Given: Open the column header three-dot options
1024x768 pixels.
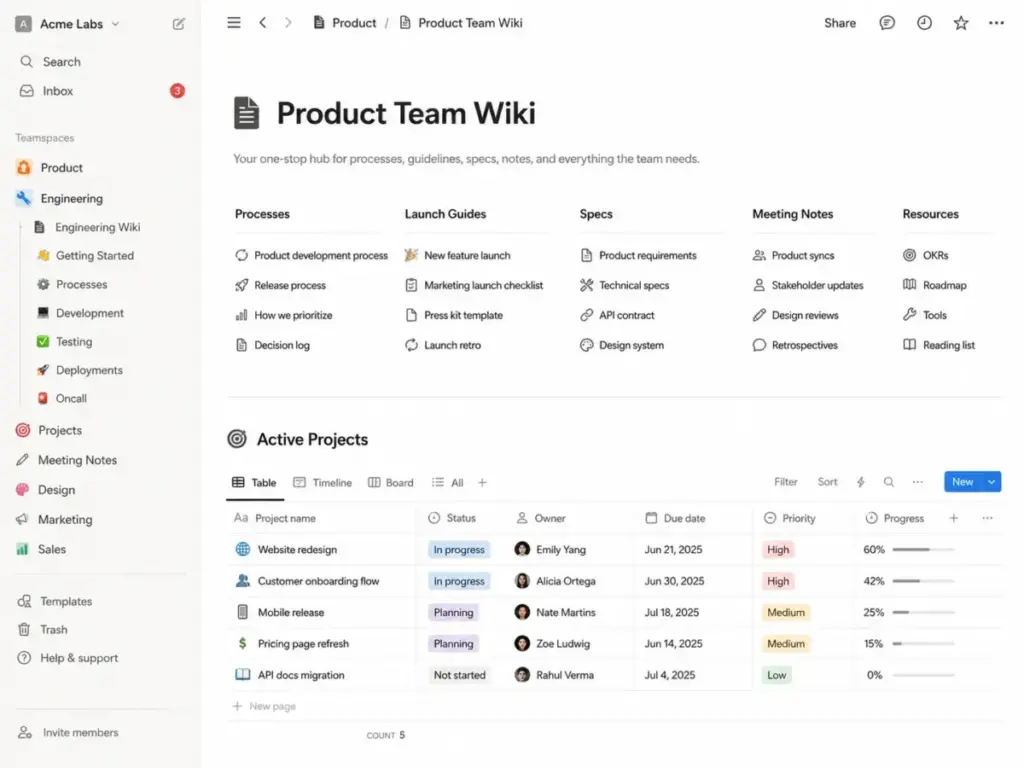Looking at the screenshot, I should 987,518.
